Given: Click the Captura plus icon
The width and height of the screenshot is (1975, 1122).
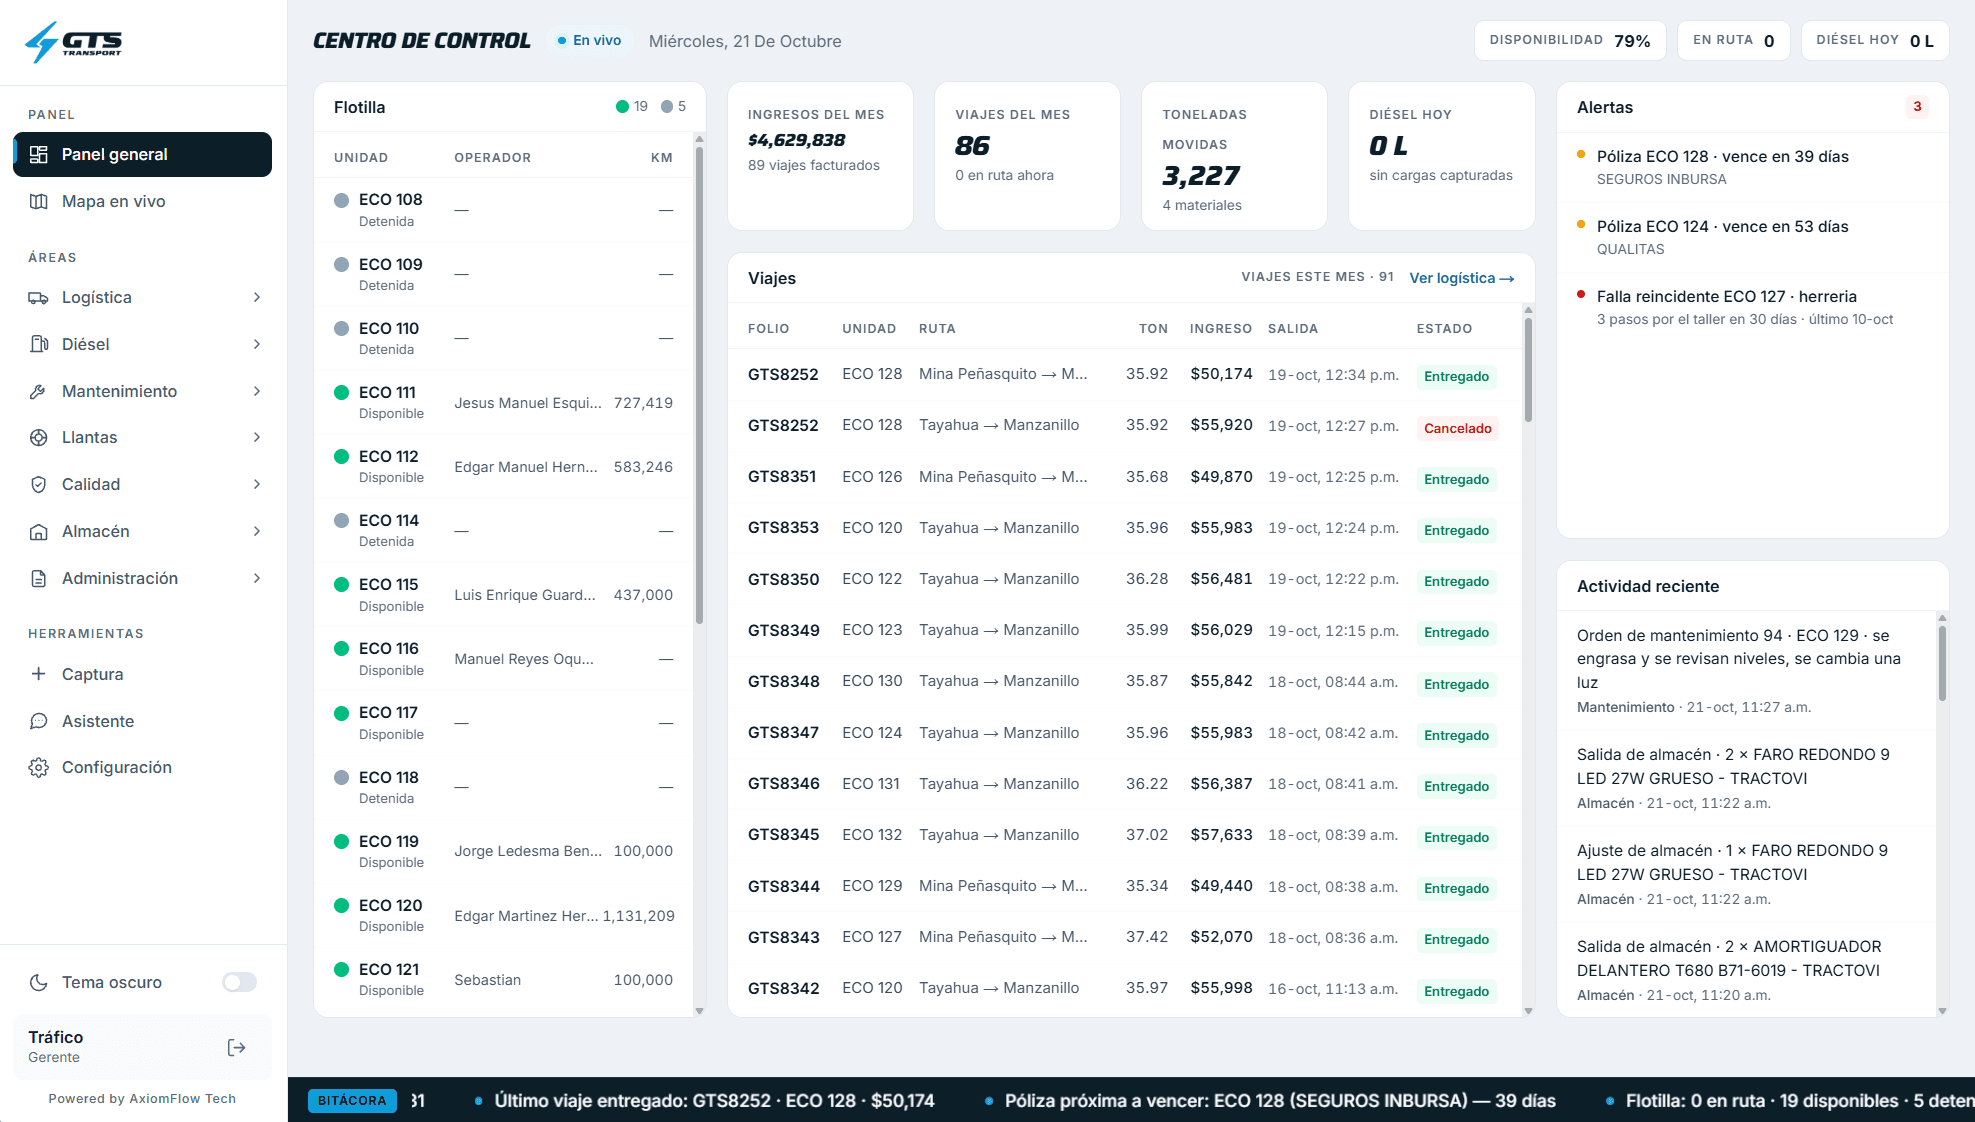Looking at the screenshot, I should point(39,674).
